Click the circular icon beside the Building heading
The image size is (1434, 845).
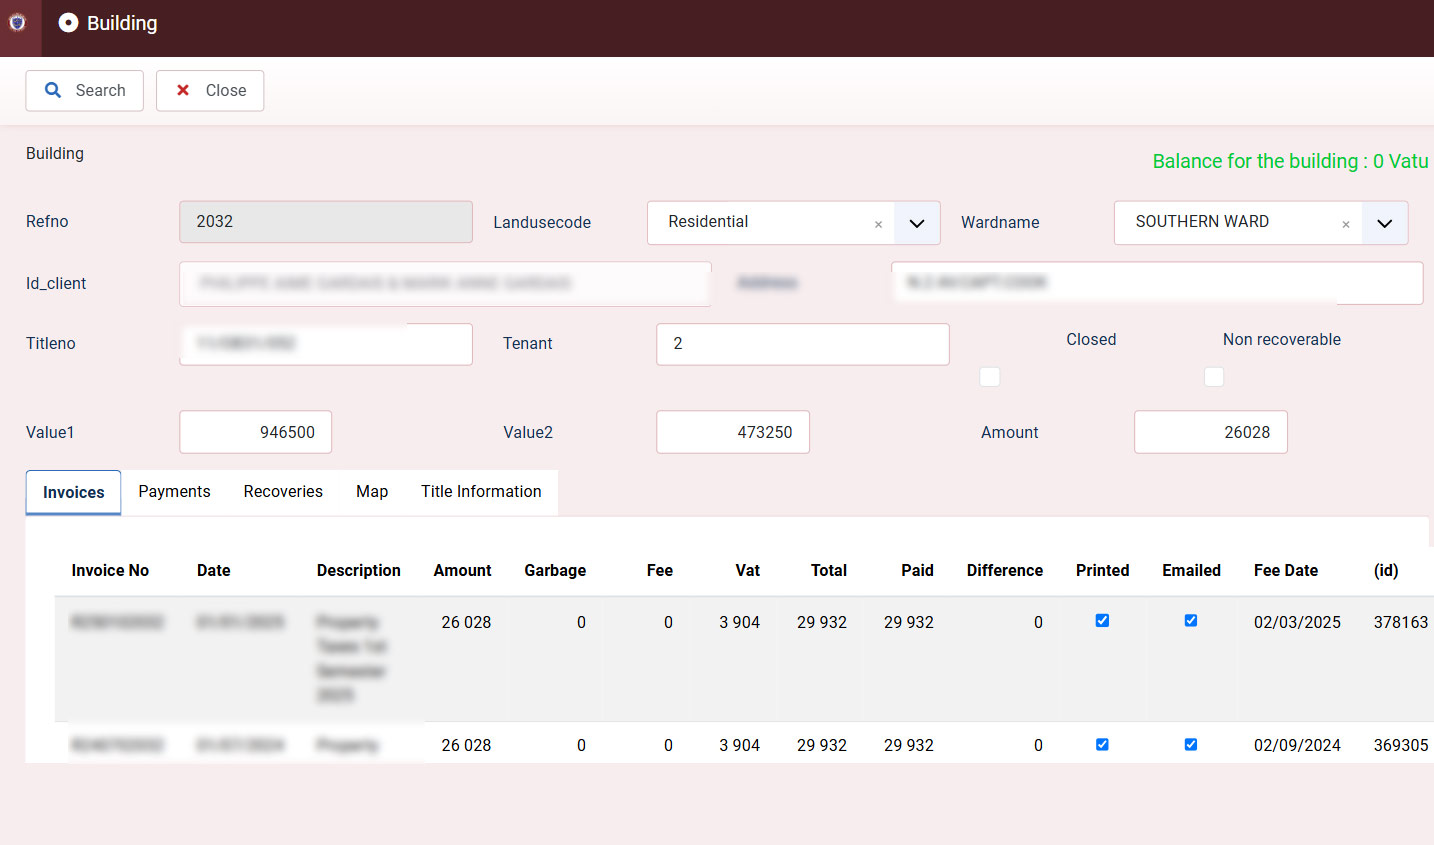click(x=67, y=22)
